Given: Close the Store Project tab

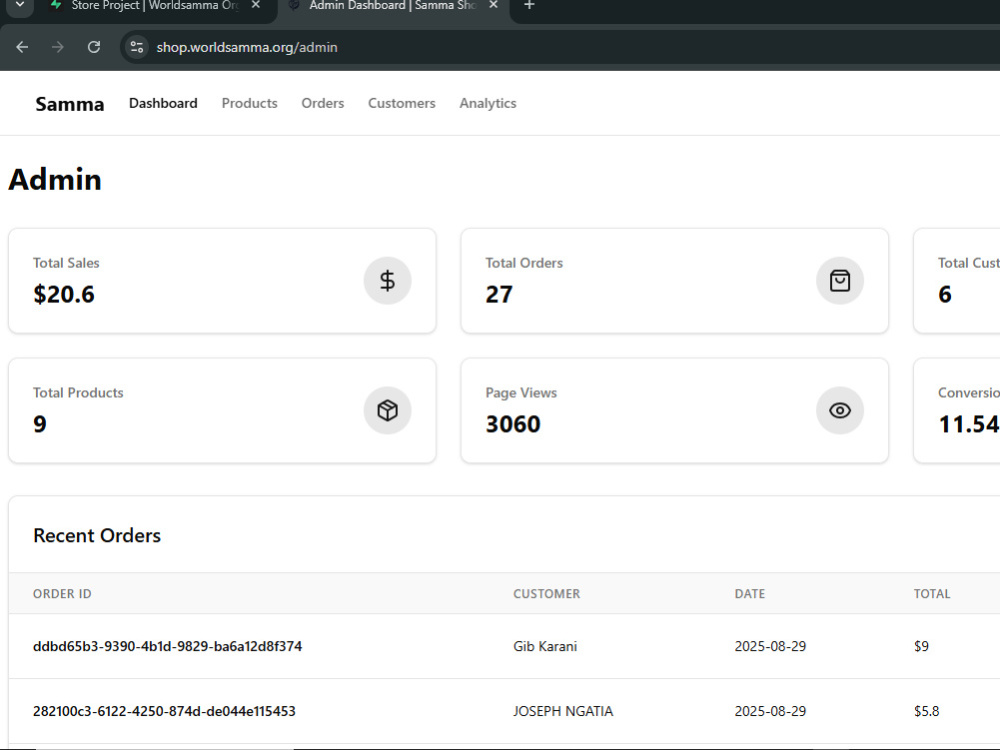Looking at the screenshot, I should (x=255, y=5).
